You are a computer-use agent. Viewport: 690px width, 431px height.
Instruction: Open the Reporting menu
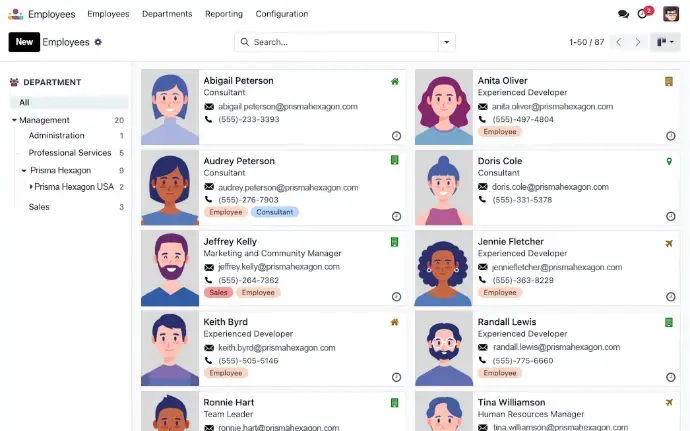[223, 14]
